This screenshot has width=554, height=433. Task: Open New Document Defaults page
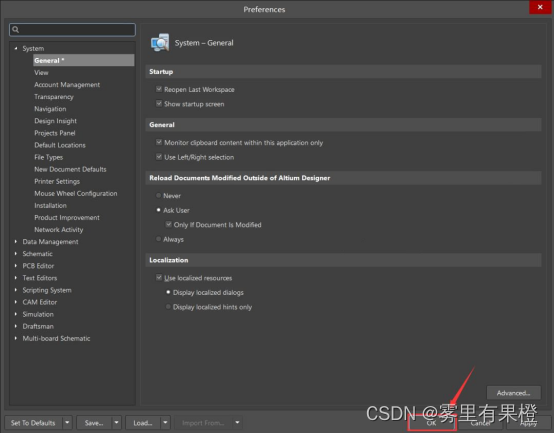70,169
